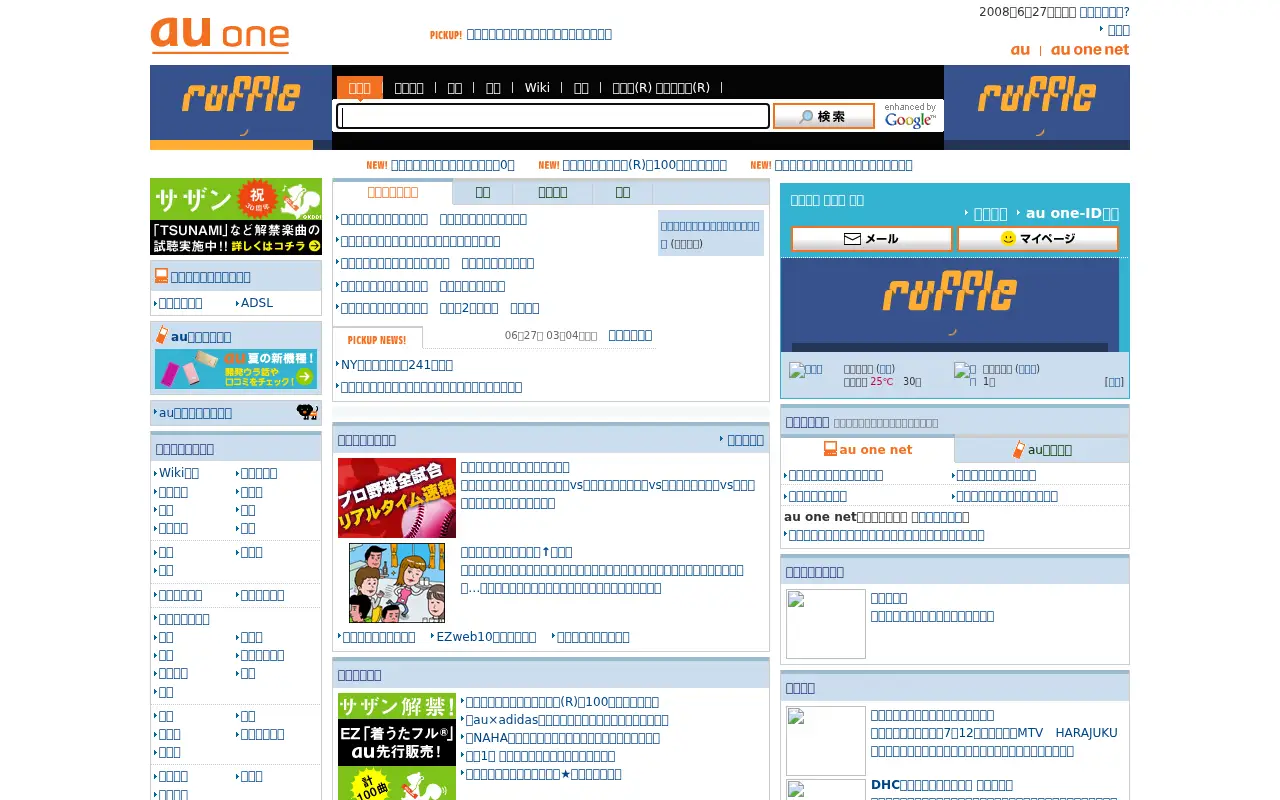The image size is (1280, 800).
Task: Open the ADSL link in sidebar
Action: pyautogui.click(x=257, y=303)
